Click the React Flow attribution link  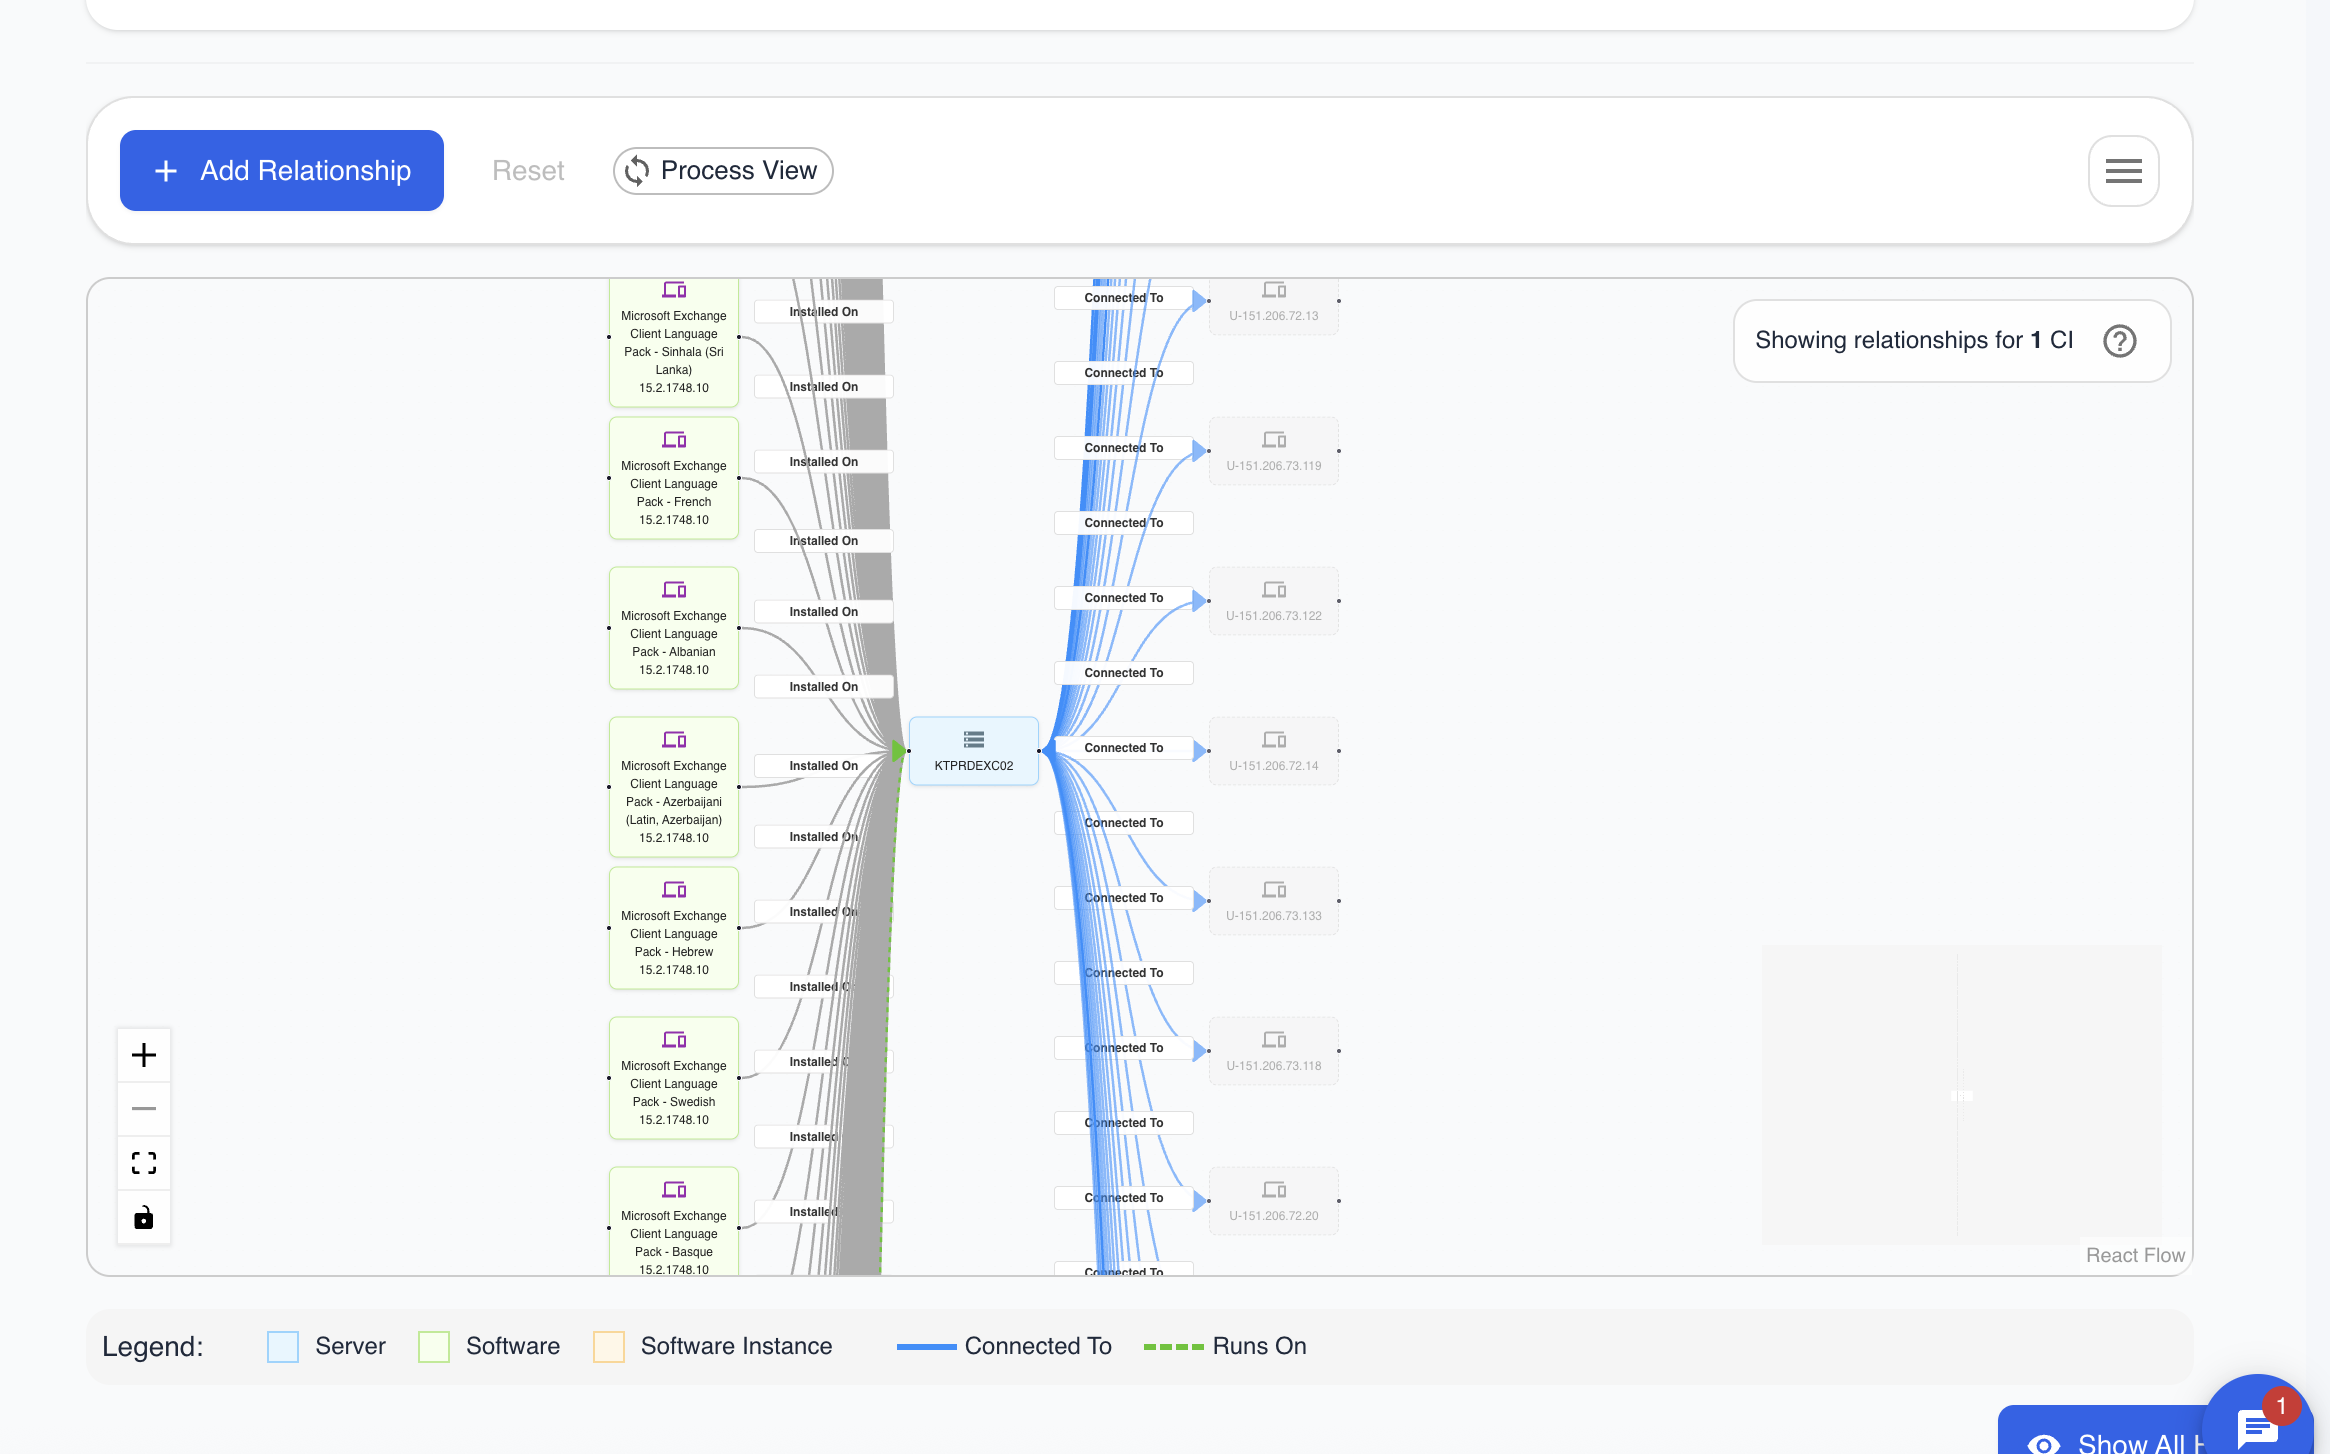pos(2135,1255)
